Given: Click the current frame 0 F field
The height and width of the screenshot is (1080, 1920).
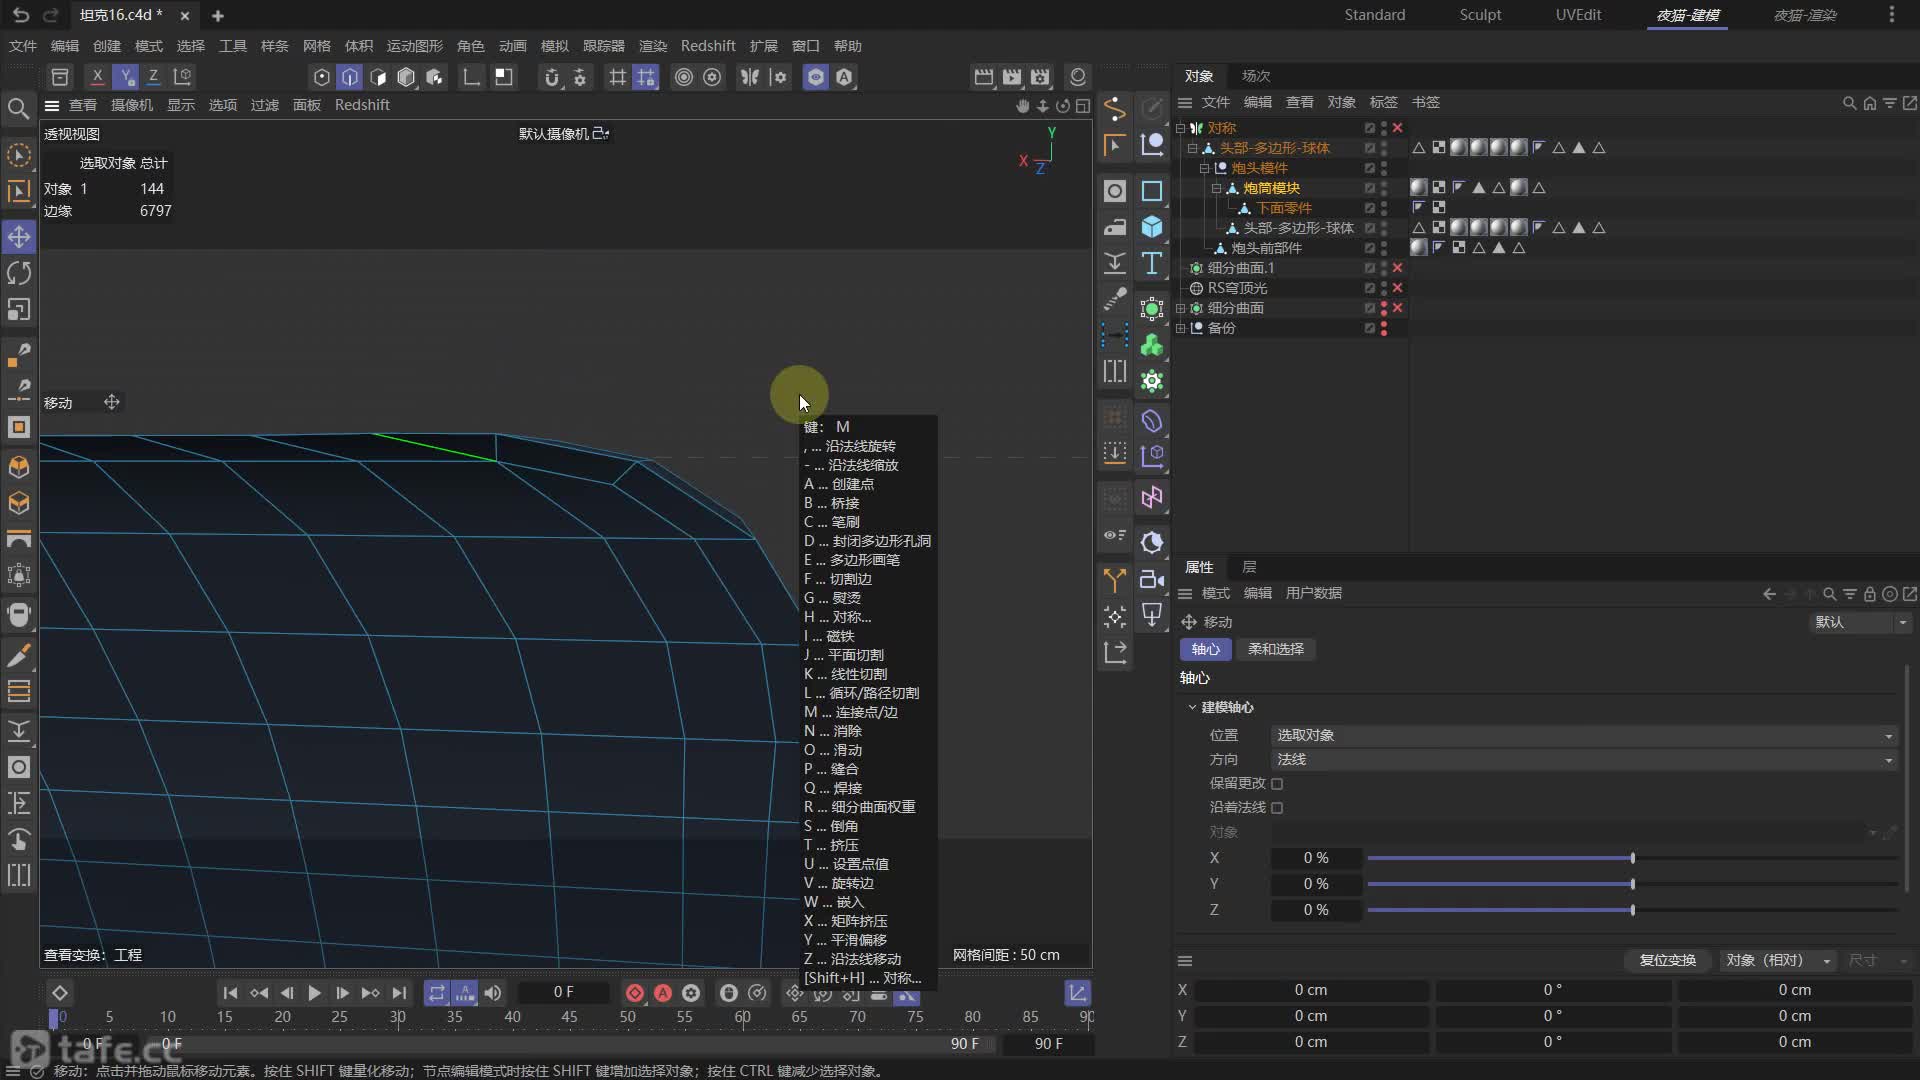Looking at the screenshot, I should coord(564,993).
